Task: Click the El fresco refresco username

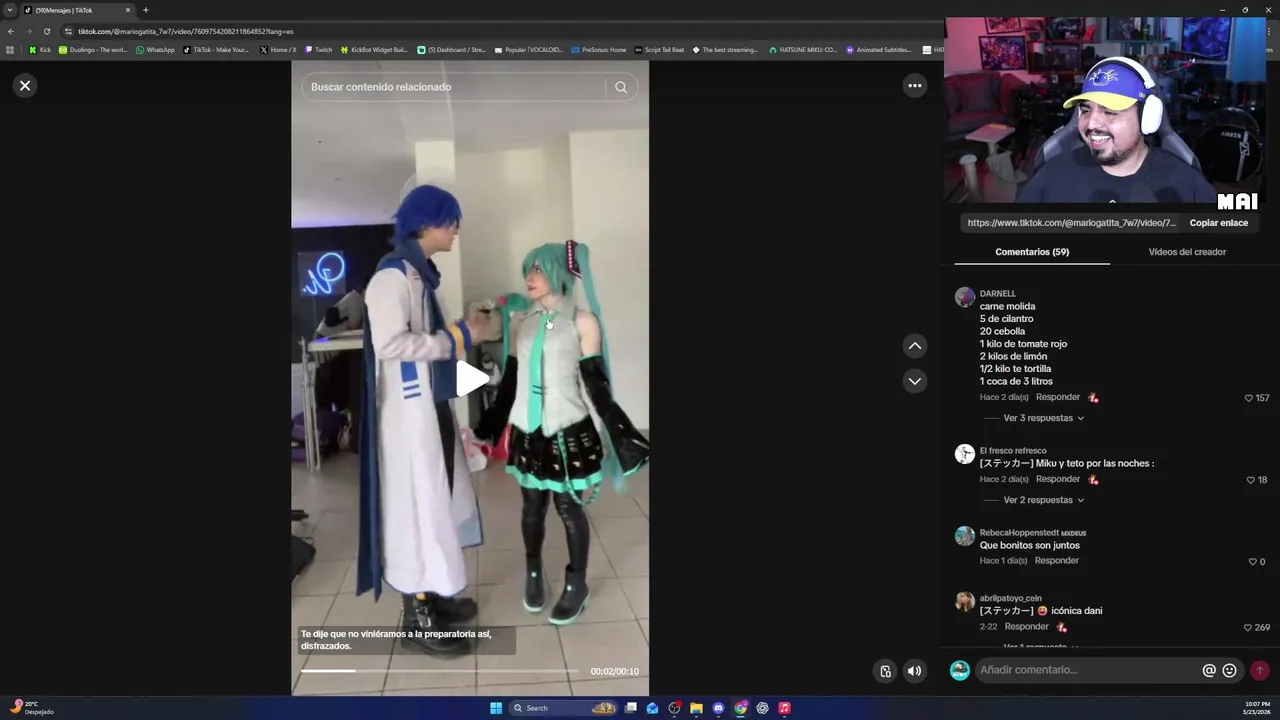Action: pos(1013,451)
